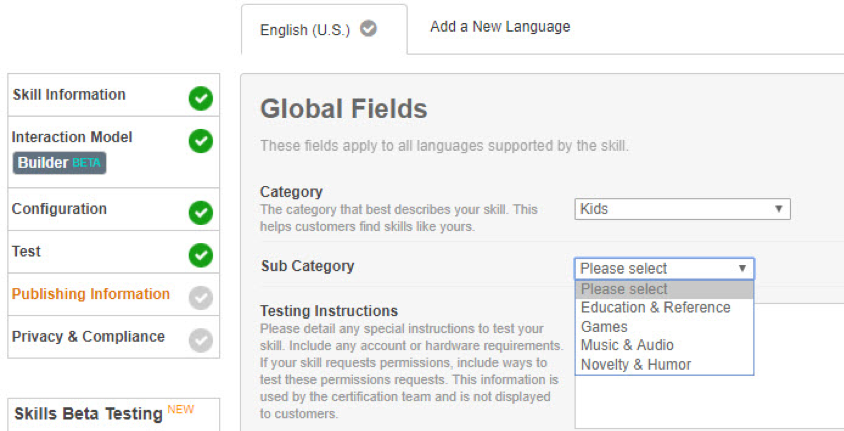Click green checkmark beside Test
The height and width of the screenshot is (431, 844).
pos(201,255)
